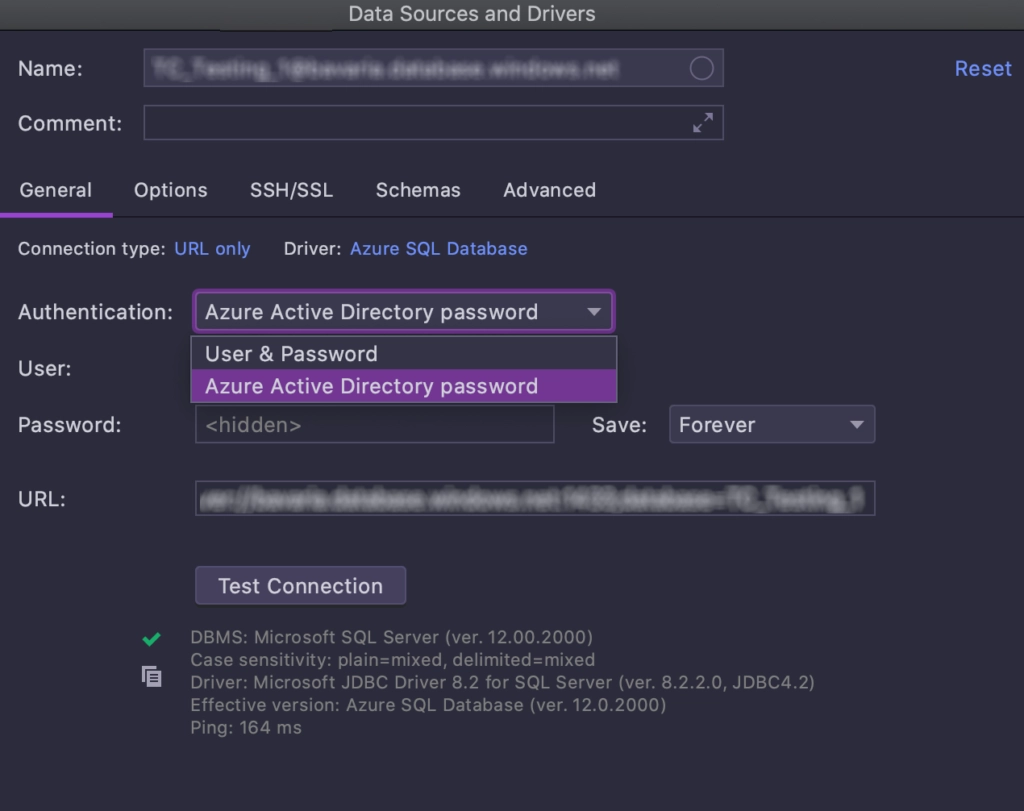Image resolution: width=1024 pixels, height=811 pixels.
Task: Click into the Password field
Action: (x=374, y=424)
